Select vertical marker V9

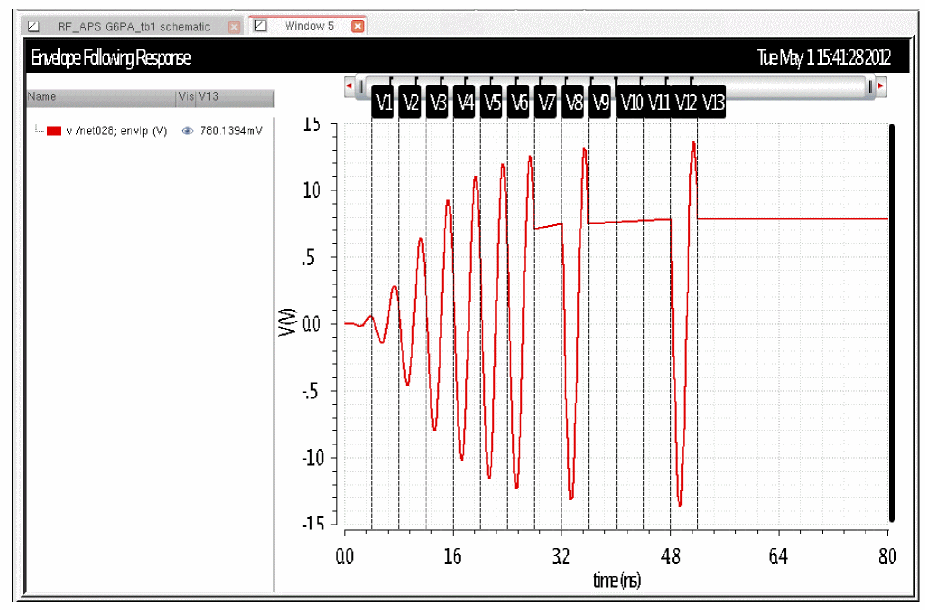[x=600, y=103]
